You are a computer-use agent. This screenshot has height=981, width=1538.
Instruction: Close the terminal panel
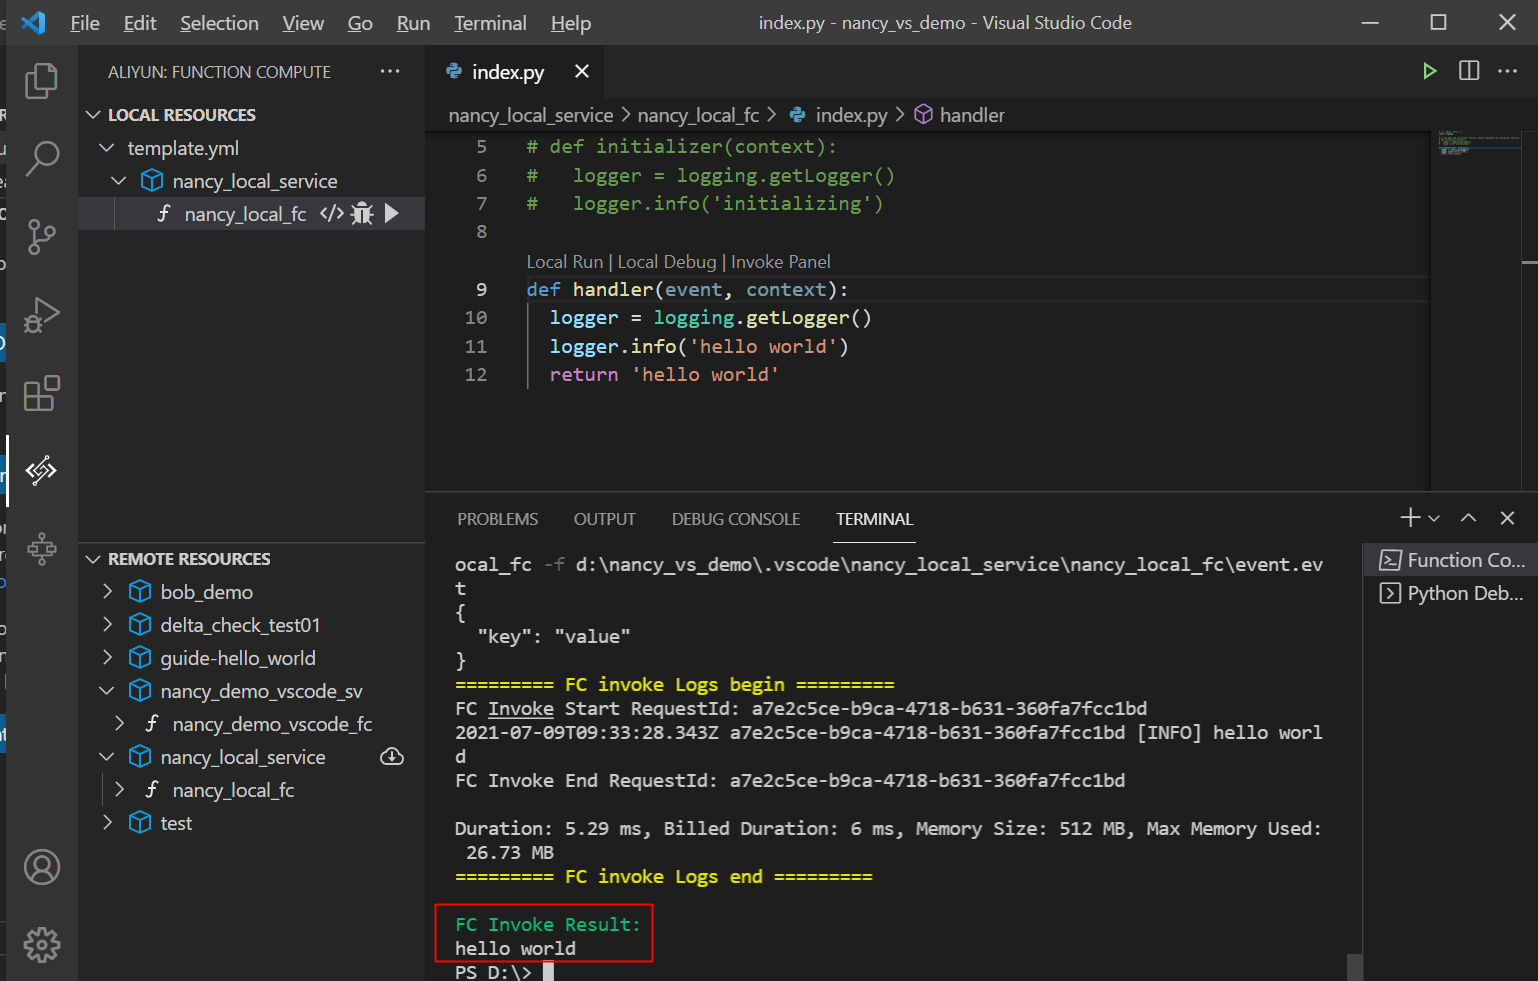[1507, 517]
